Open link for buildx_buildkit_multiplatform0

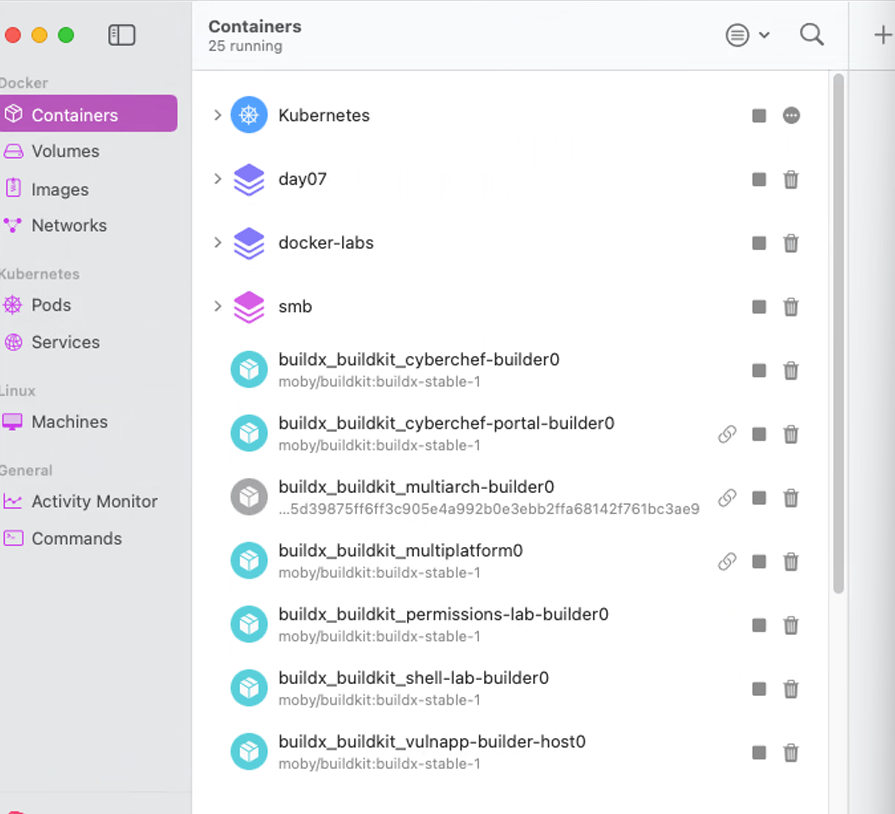point(727,562)
